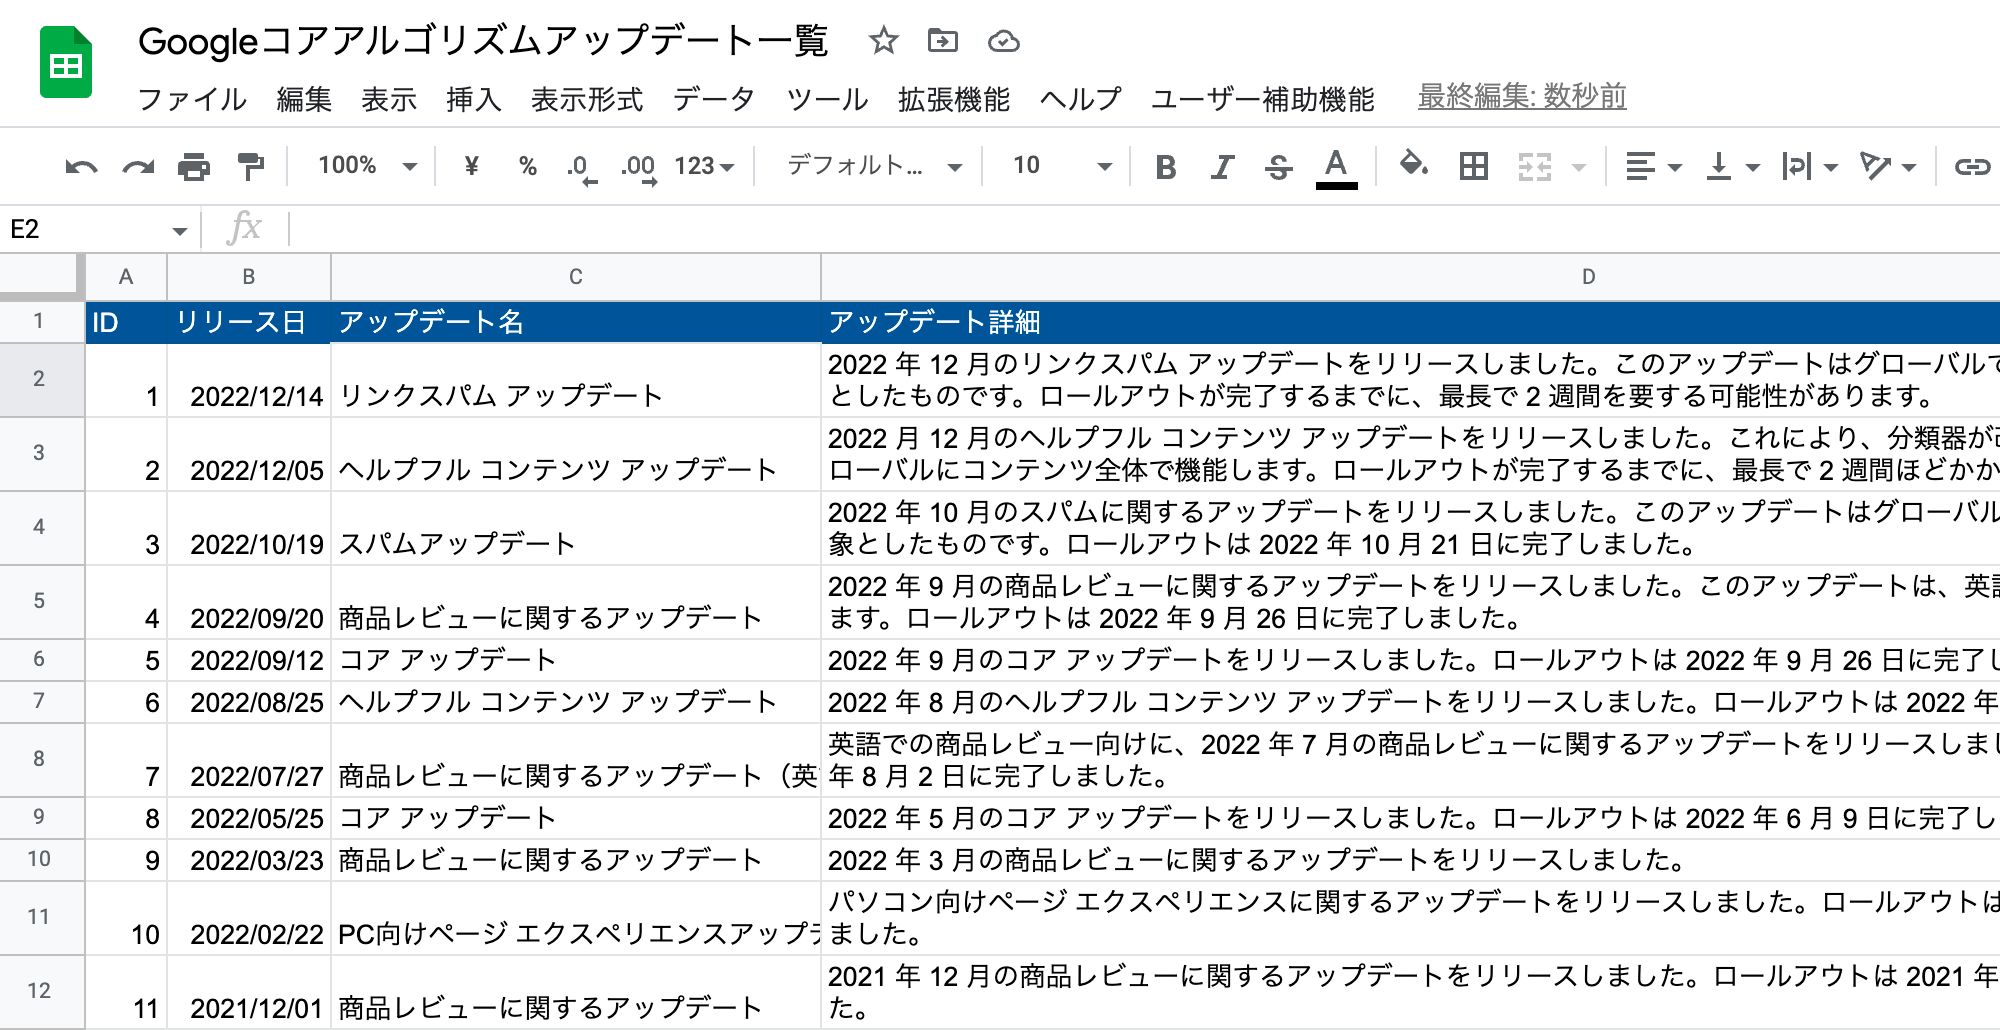Expand the font family dropdown
Viewport: 2000px width, 1030px height.
pos(874,166)
